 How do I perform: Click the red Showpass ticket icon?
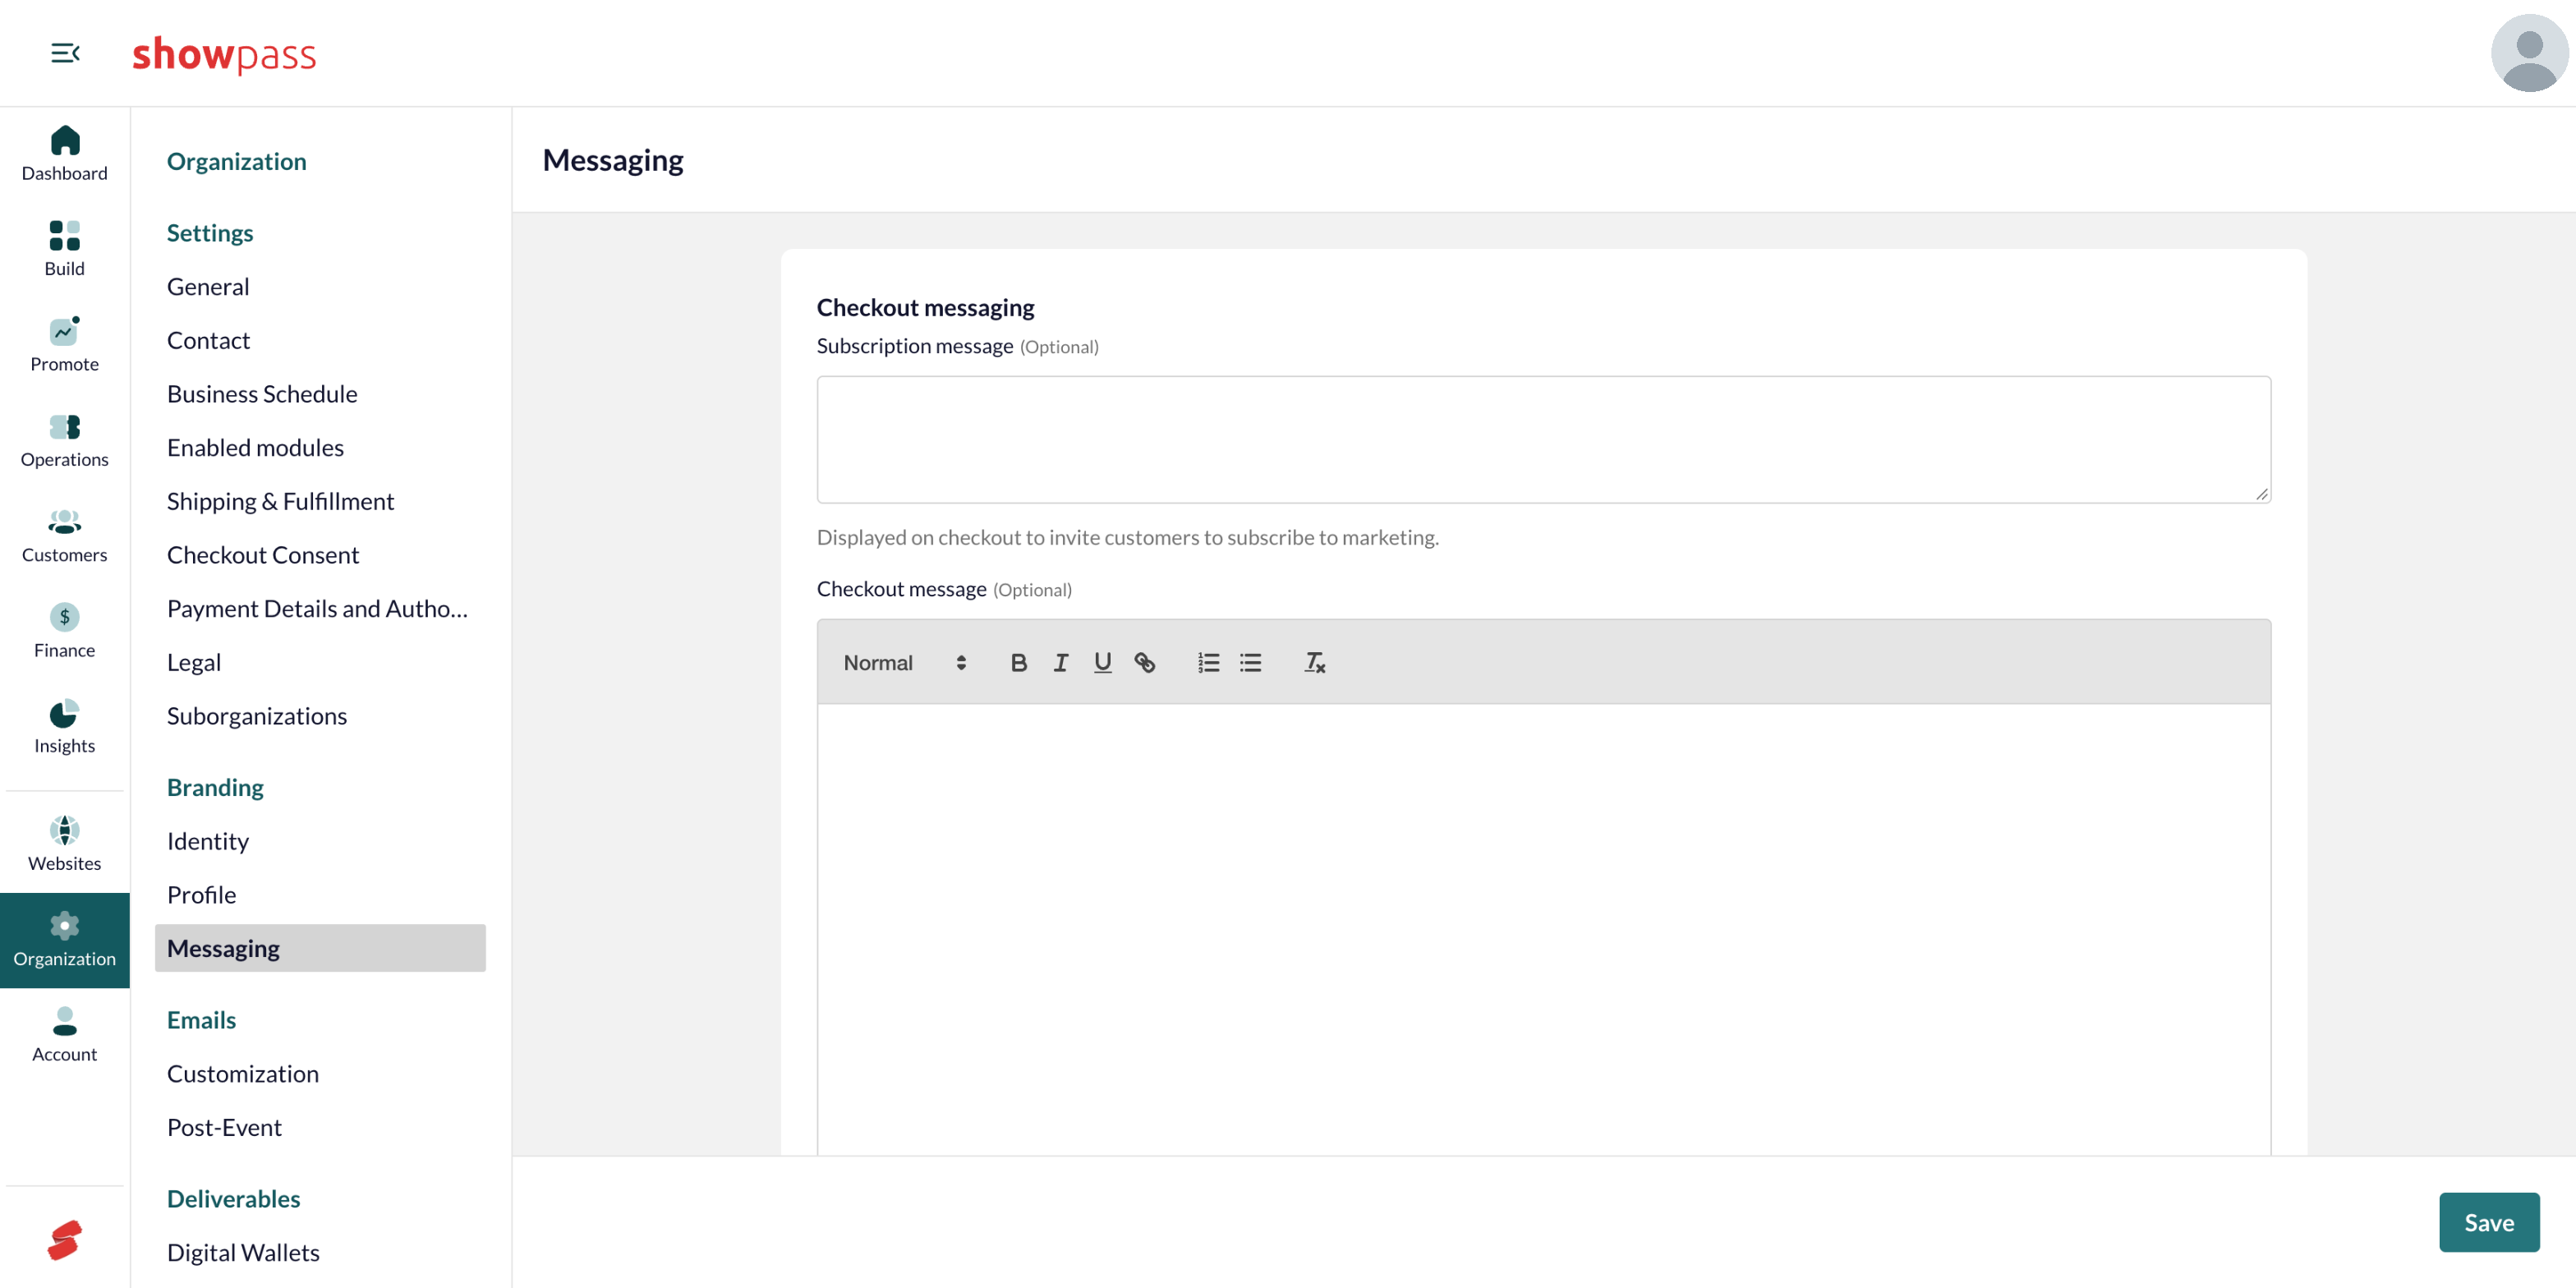pyautogui.click(x=65, y=1240)
